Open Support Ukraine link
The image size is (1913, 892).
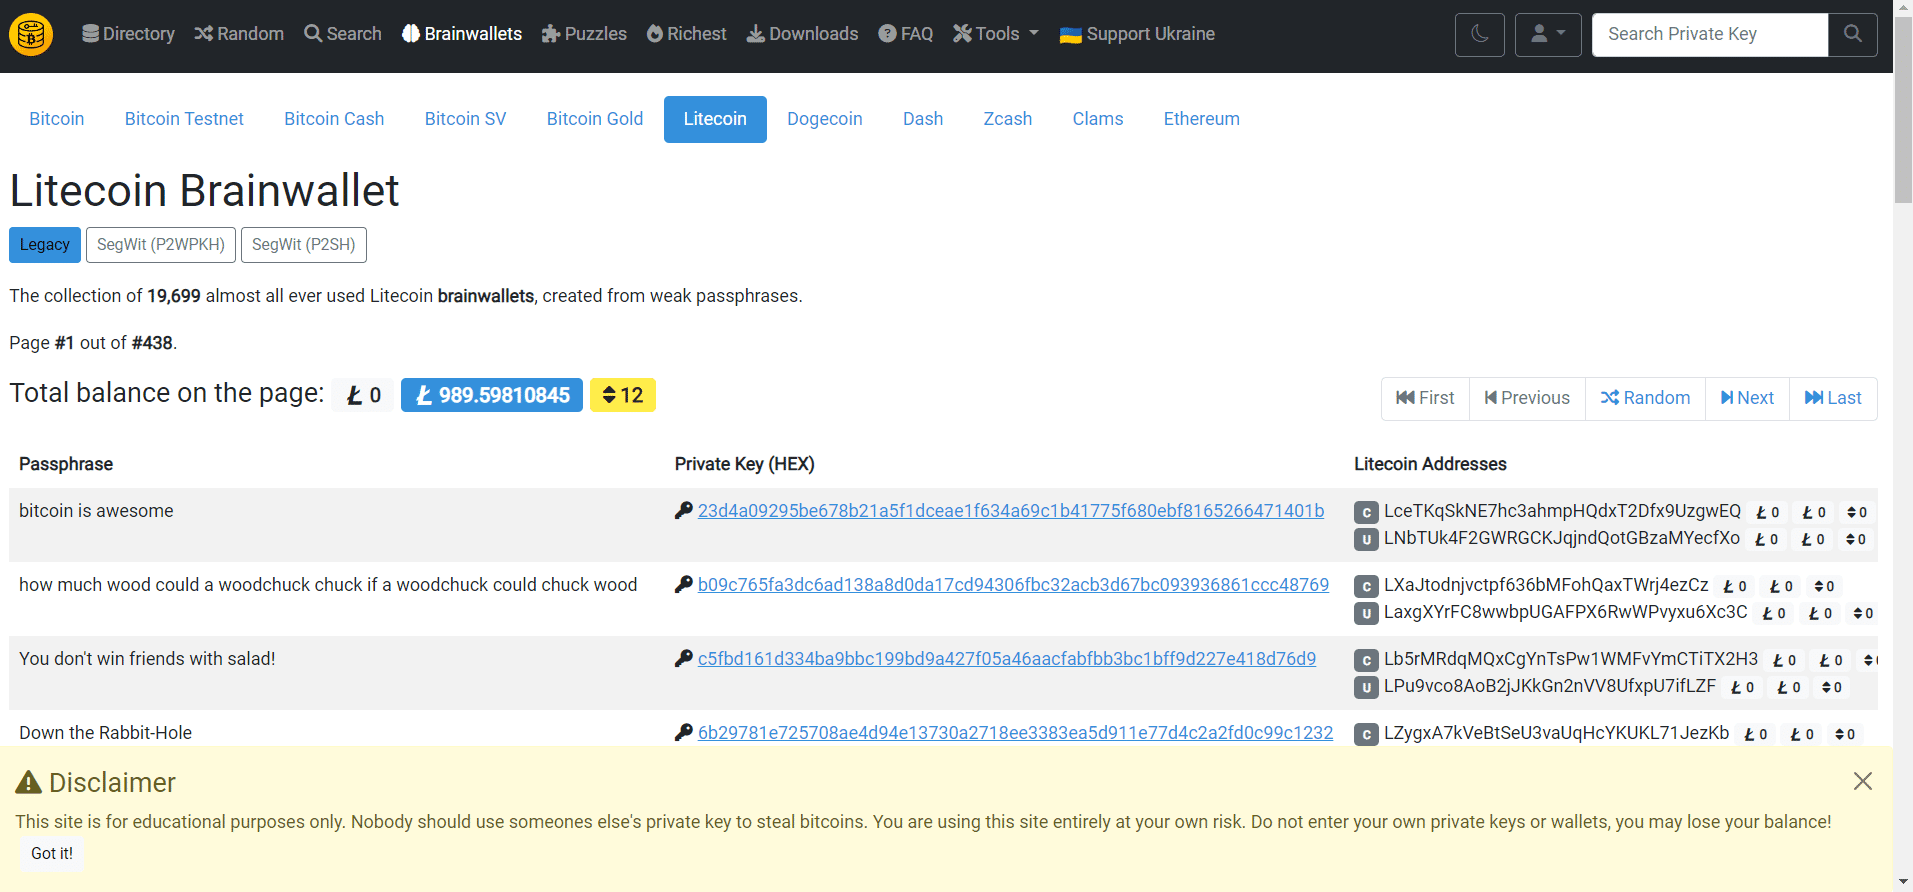point(1137,34)
